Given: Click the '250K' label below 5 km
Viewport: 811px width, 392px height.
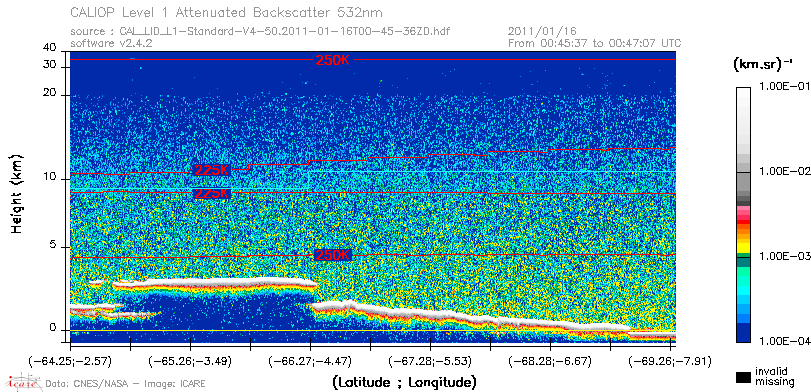Looking at the screenshot, I should coord(333,255).
